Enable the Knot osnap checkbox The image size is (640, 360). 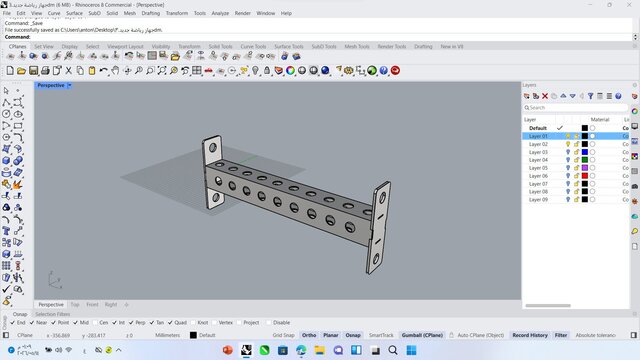[x=193, y=322]
